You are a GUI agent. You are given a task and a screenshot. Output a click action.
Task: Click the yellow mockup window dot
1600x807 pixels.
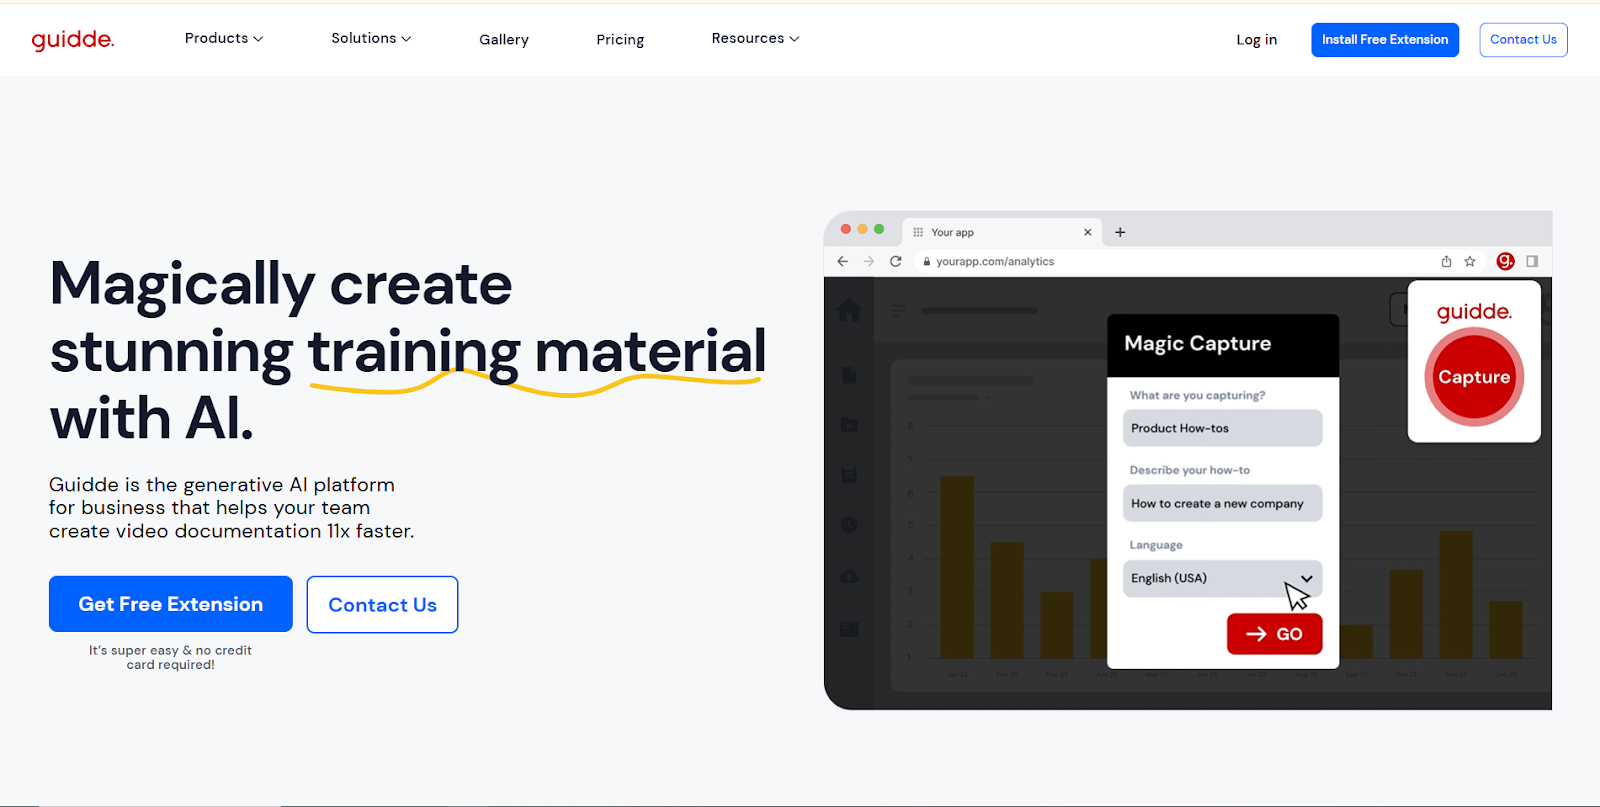point(862,229)
